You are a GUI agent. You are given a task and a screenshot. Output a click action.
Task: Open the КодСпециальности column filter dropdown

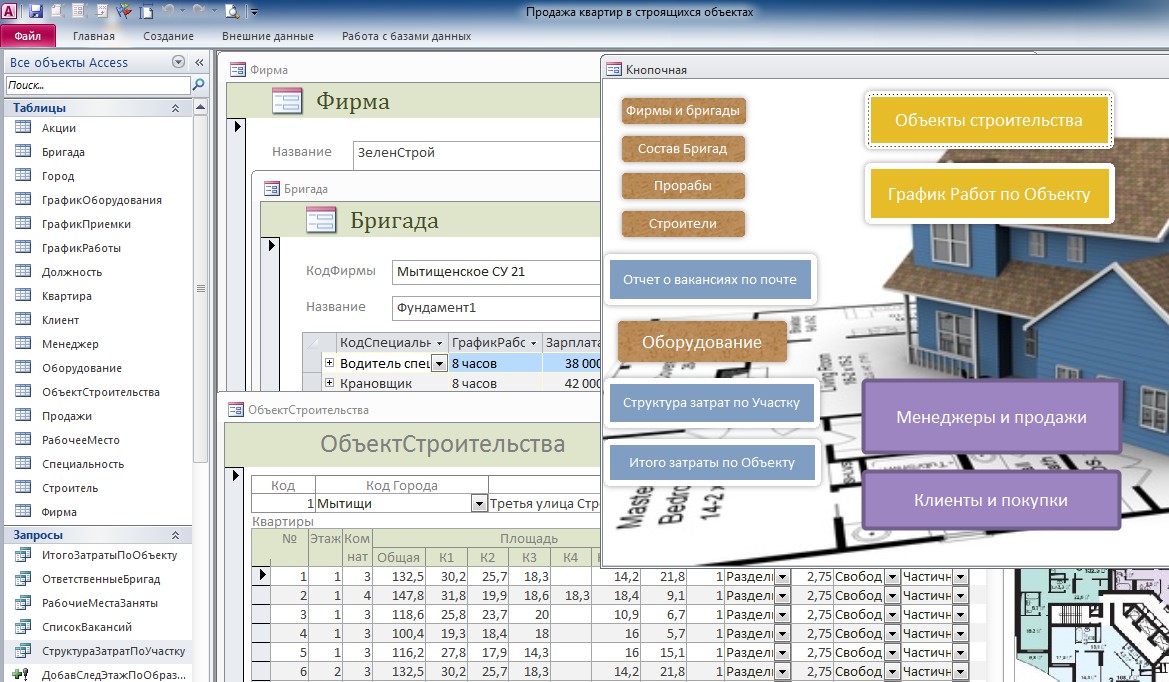tap(437, 342)
